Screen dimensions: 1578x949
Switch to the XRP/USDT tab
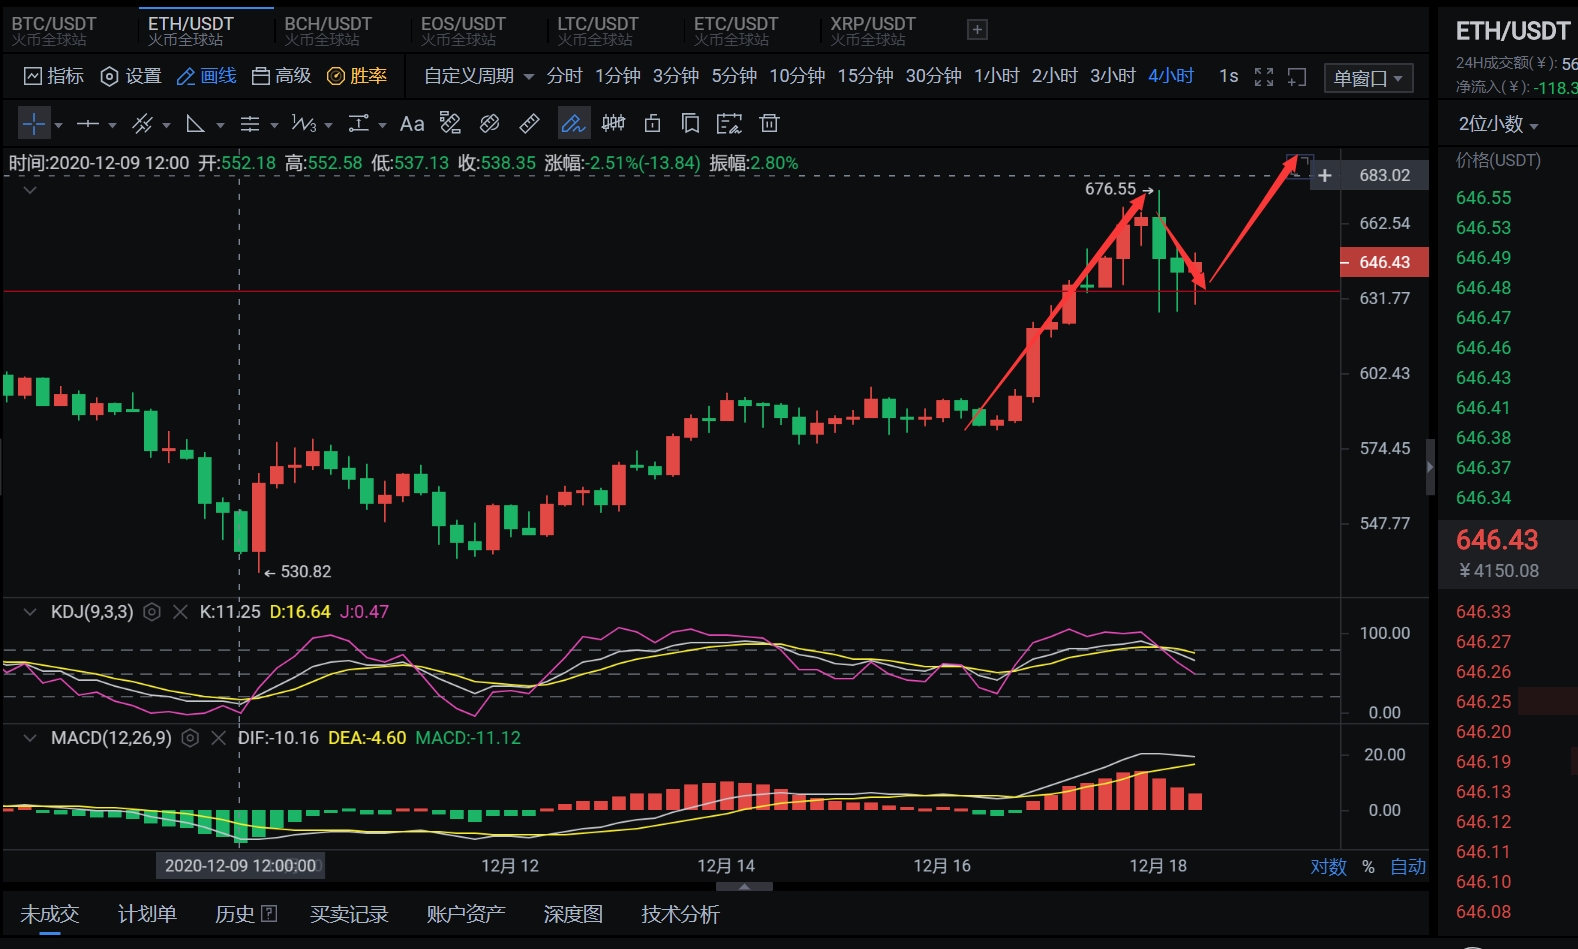click(873, 30)
